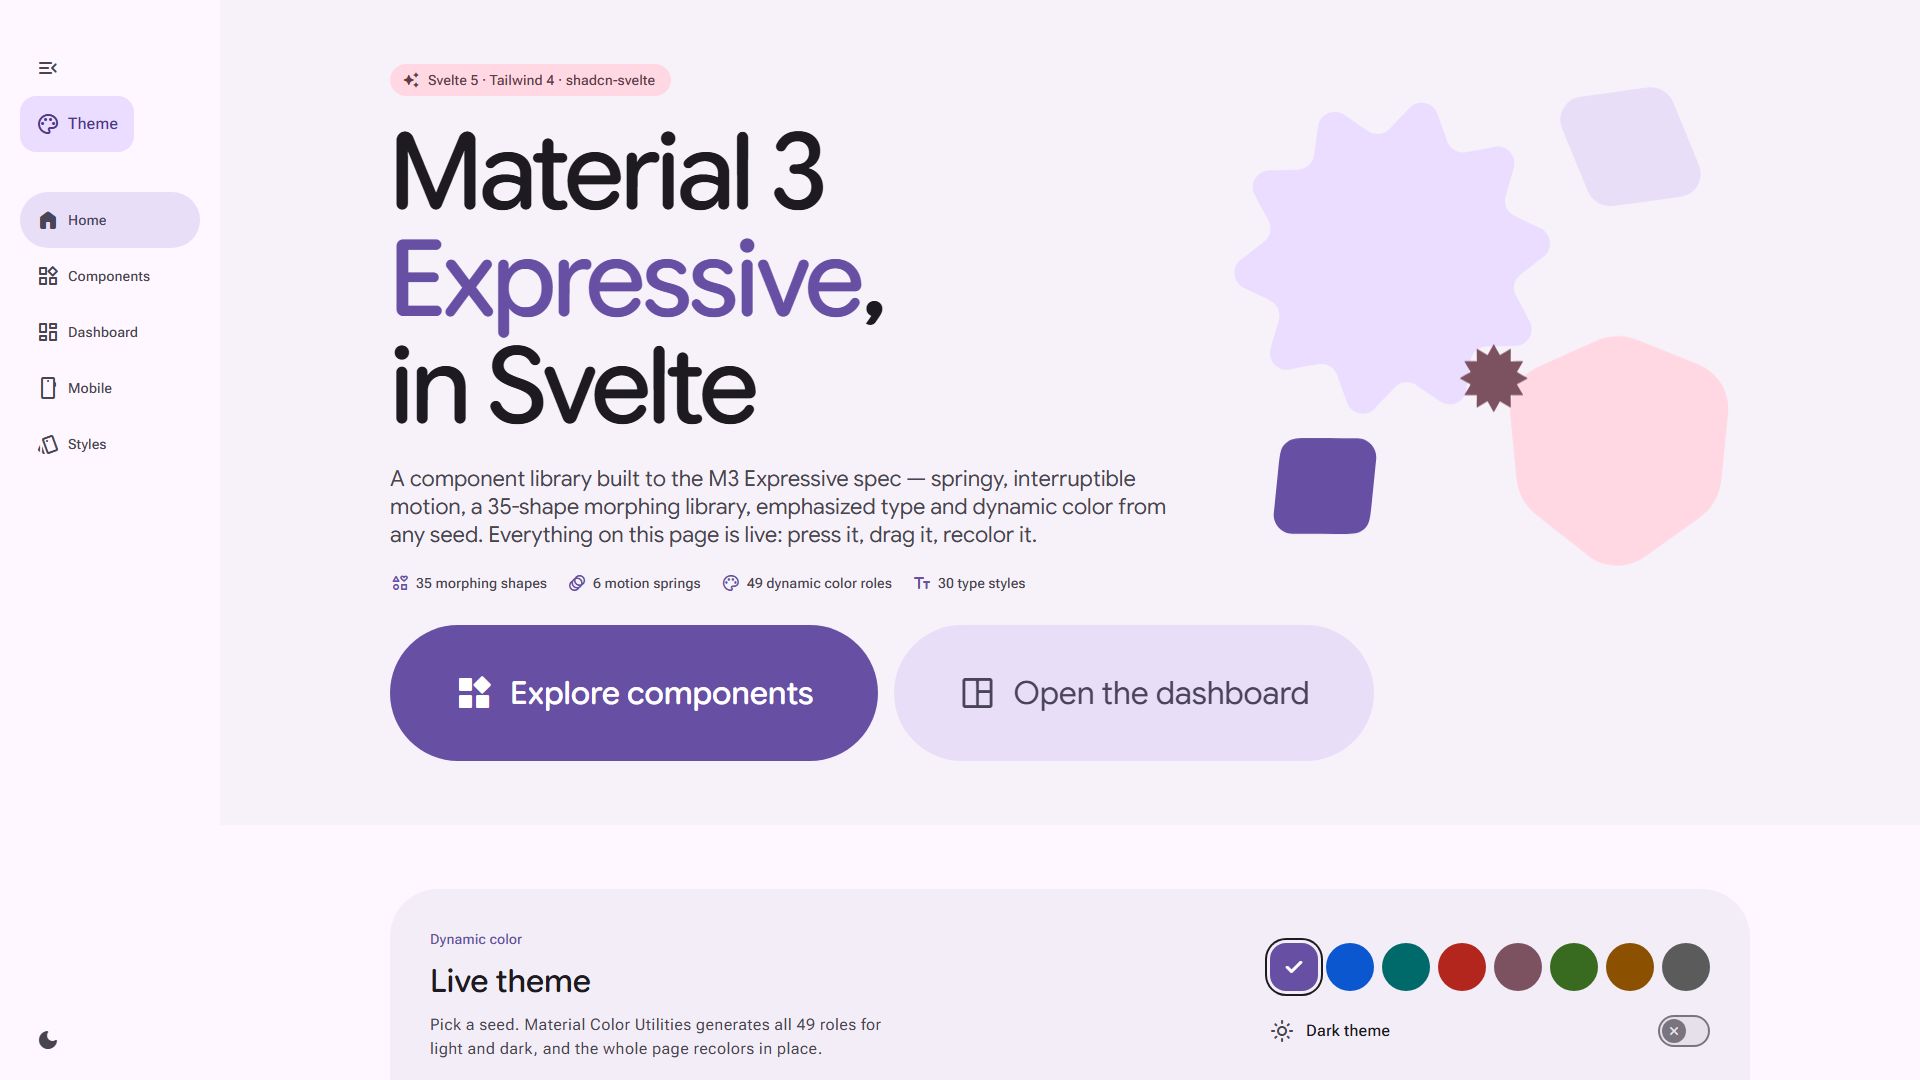Click the 49 dynamic color roles text
Screen dimensions: 1920x1080
(x=819, y=583)
